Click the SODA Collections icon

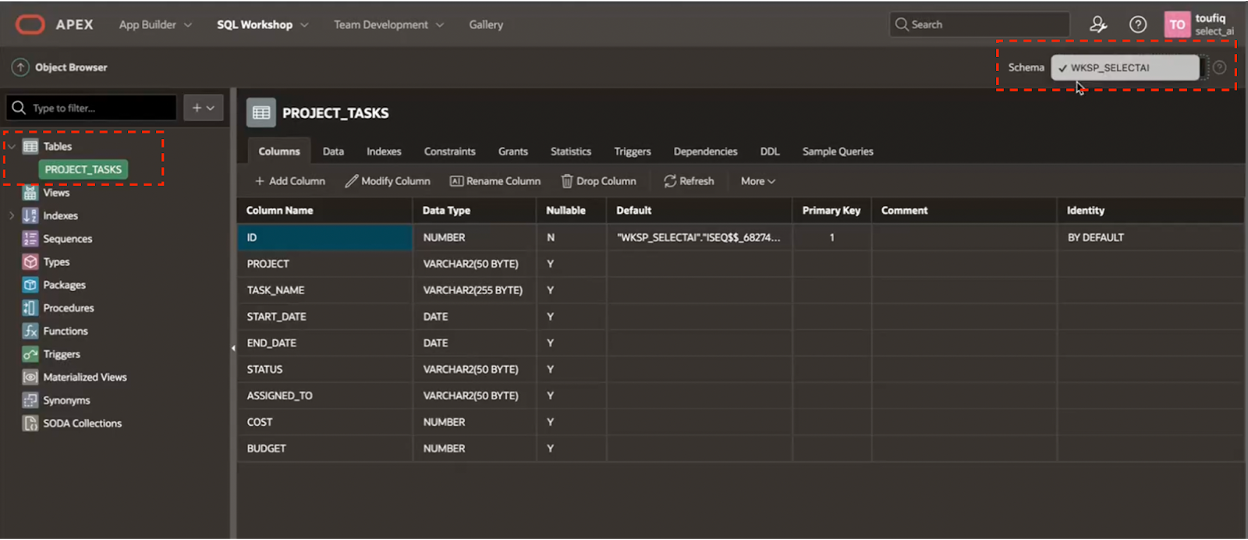tap(30, 423)
